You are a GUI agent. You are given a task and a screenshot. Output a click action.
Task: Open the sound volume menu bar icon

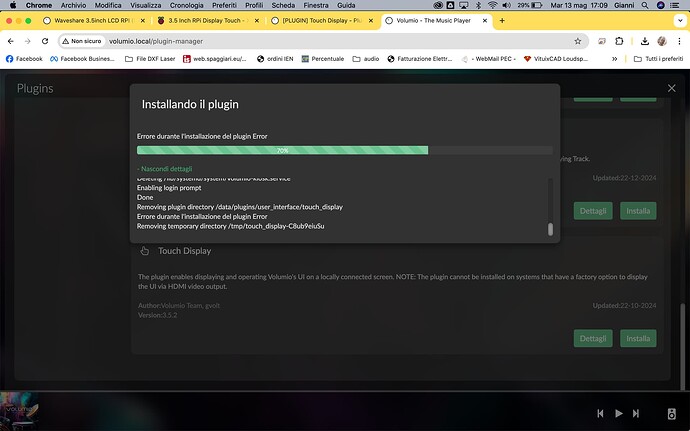(x=506, y=5)
